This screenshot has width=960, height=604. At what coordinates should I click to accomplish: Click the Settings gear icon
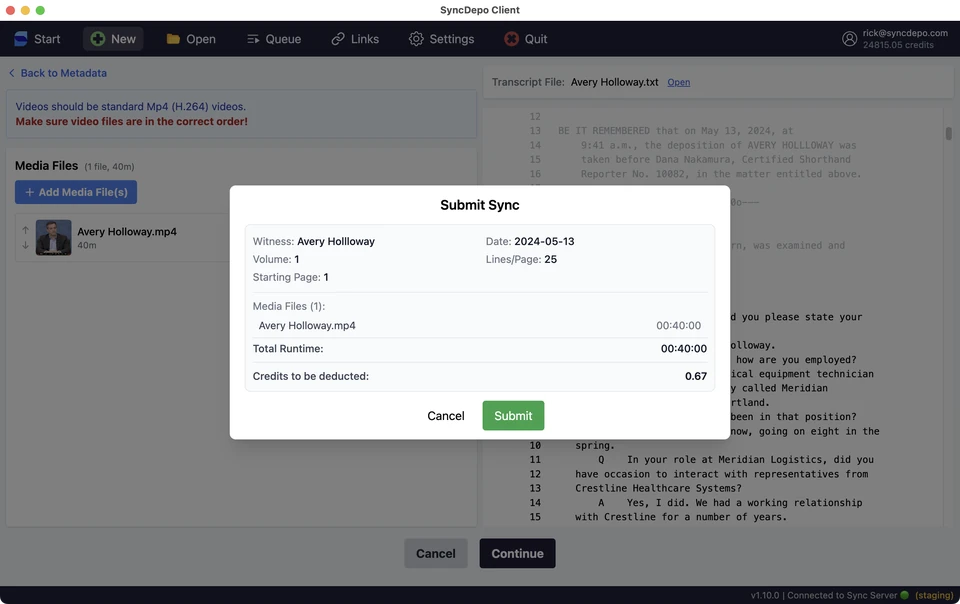click(416, 39)
